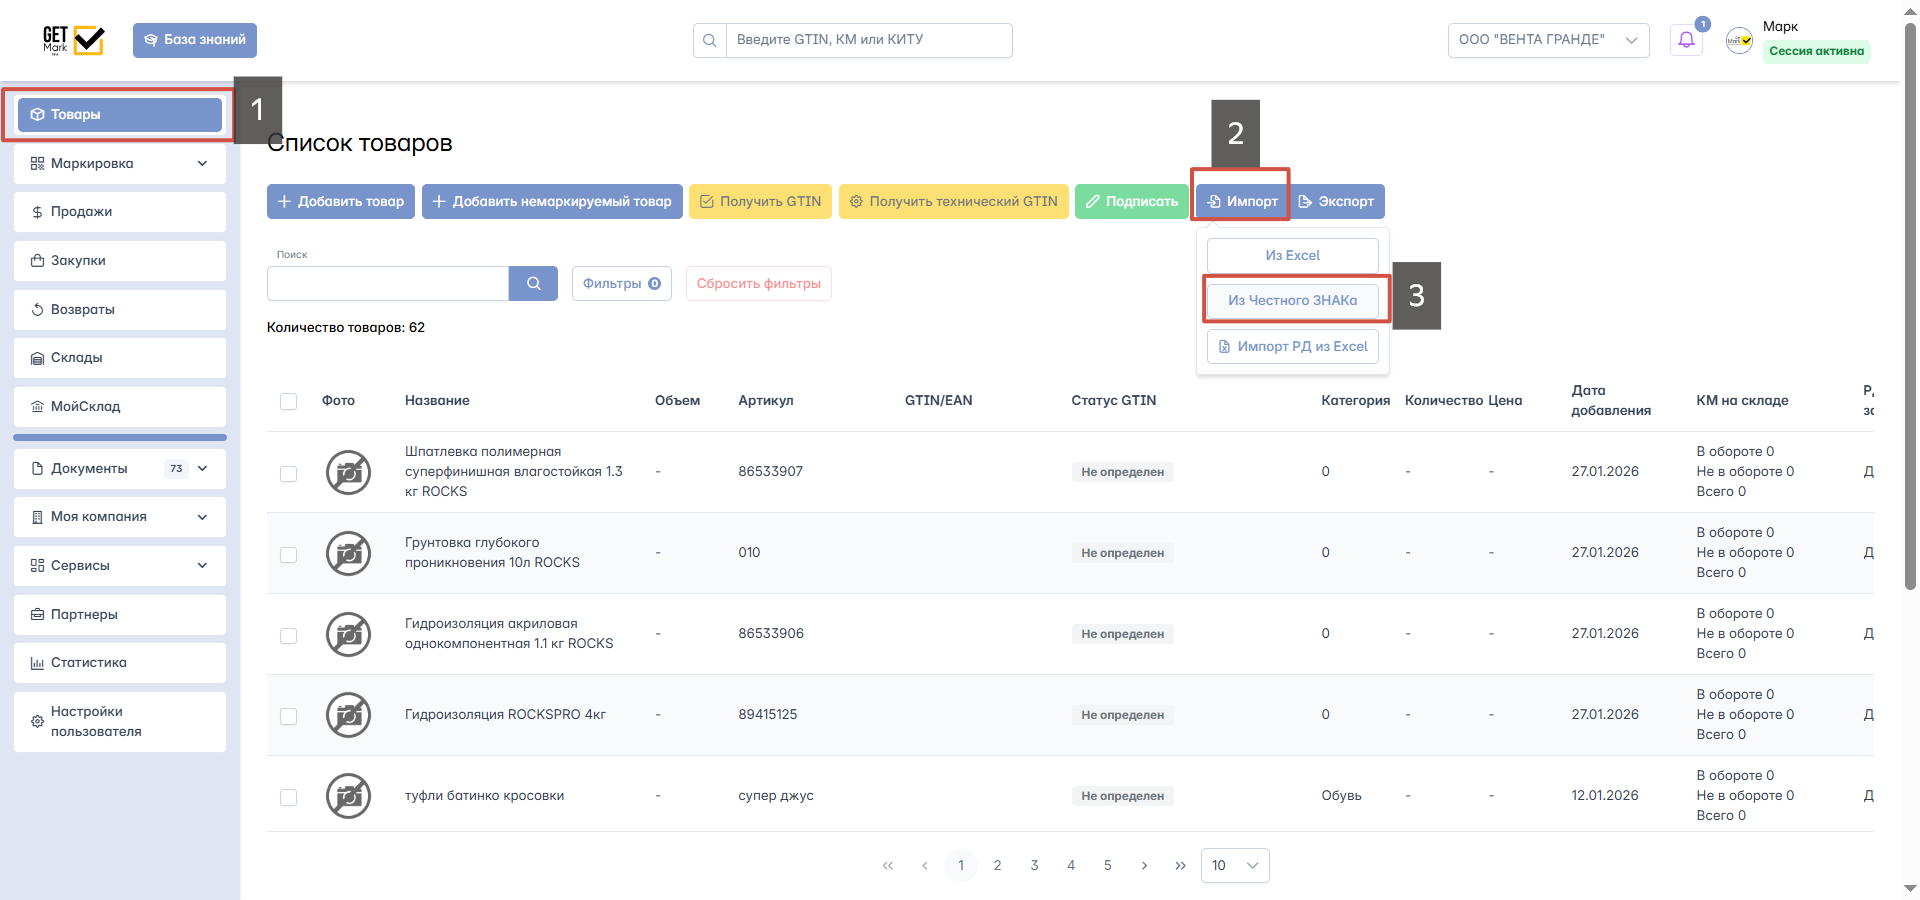This screenshot has height=900, width=1920.
Task: Choose Из Excel in import menu
Action: [1292, 255]
